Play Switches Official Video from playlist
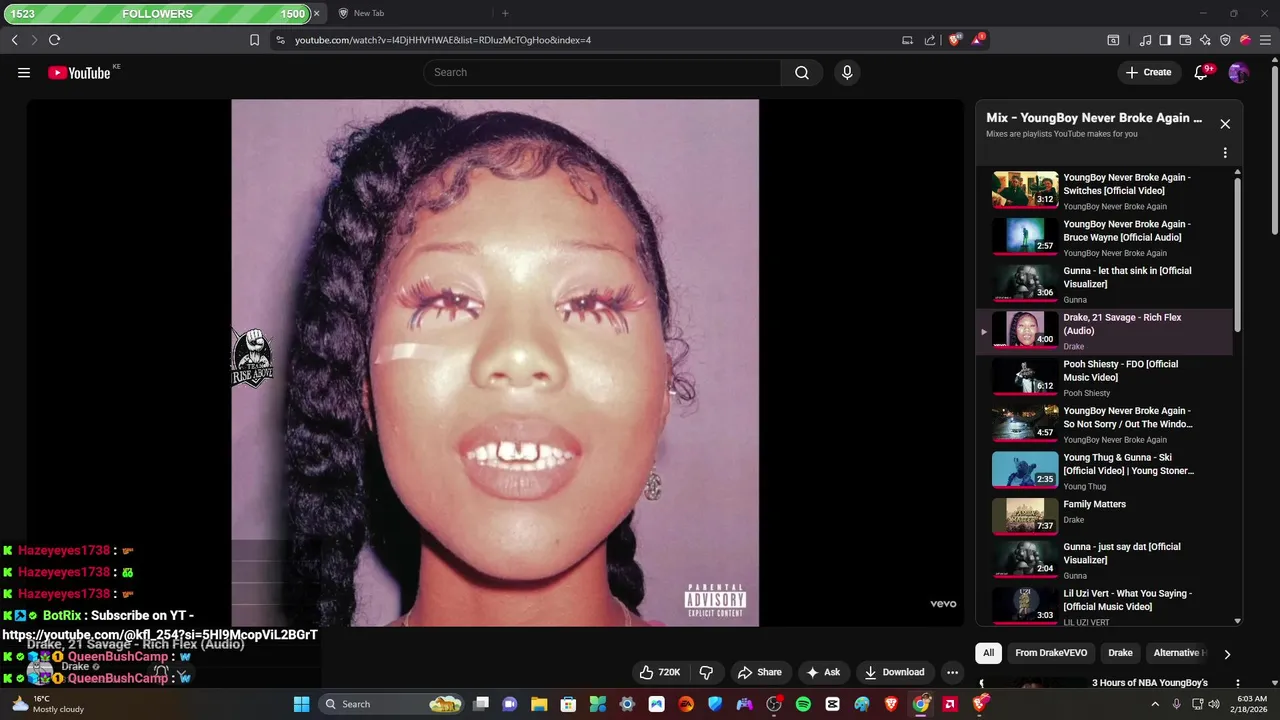The height and width of the screenshot is (720, 1280). click(x=1104, y=190)
